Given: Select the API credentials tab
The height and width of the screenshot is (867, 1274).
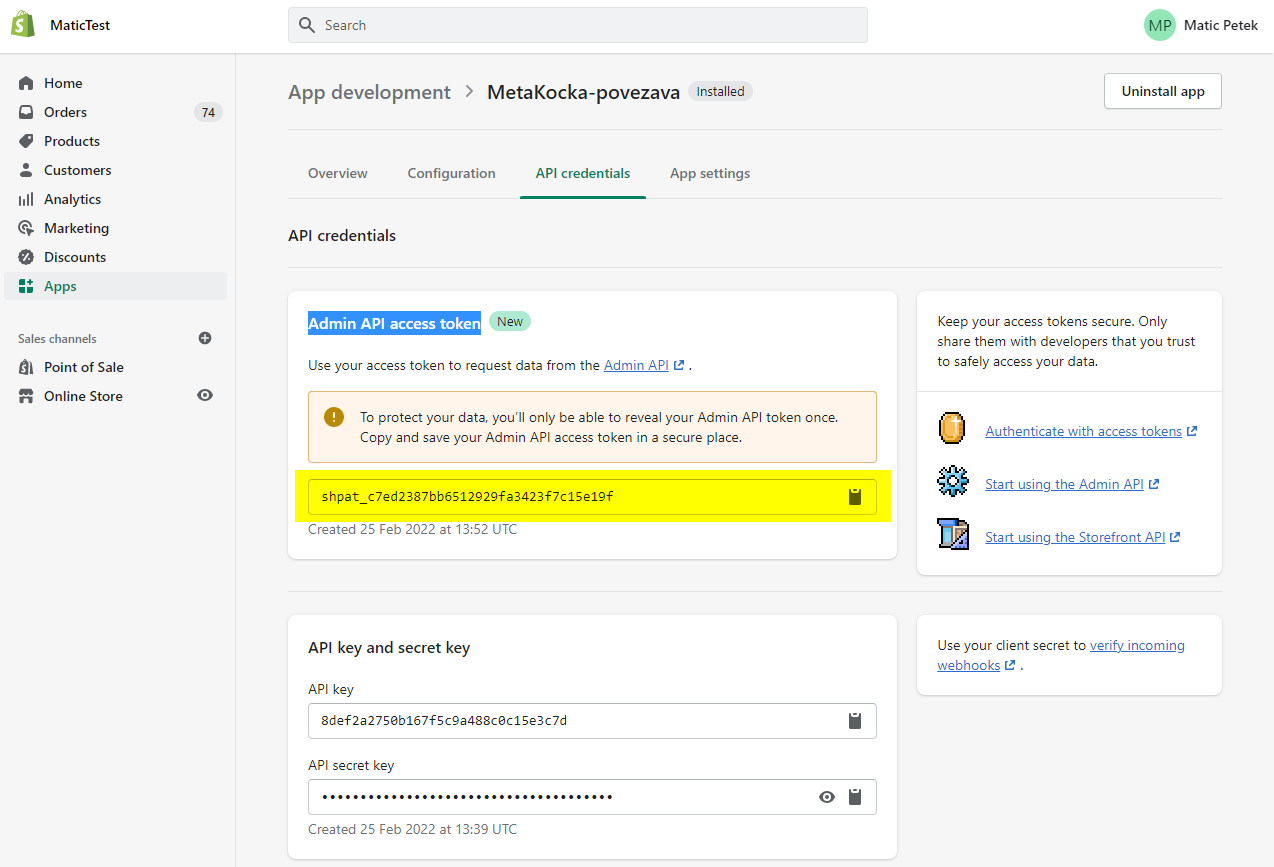Looking at the screenshot, I should 583,173.
